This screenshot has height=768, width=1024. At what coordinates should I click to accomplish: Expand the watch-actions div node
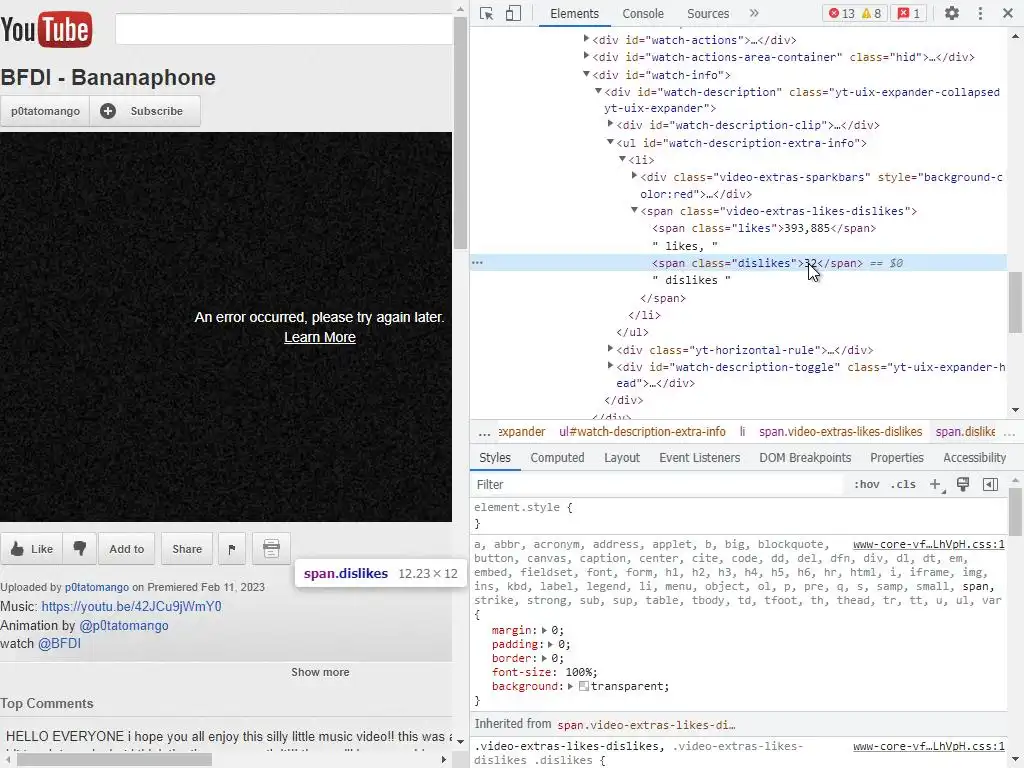(x=586, y=39)
